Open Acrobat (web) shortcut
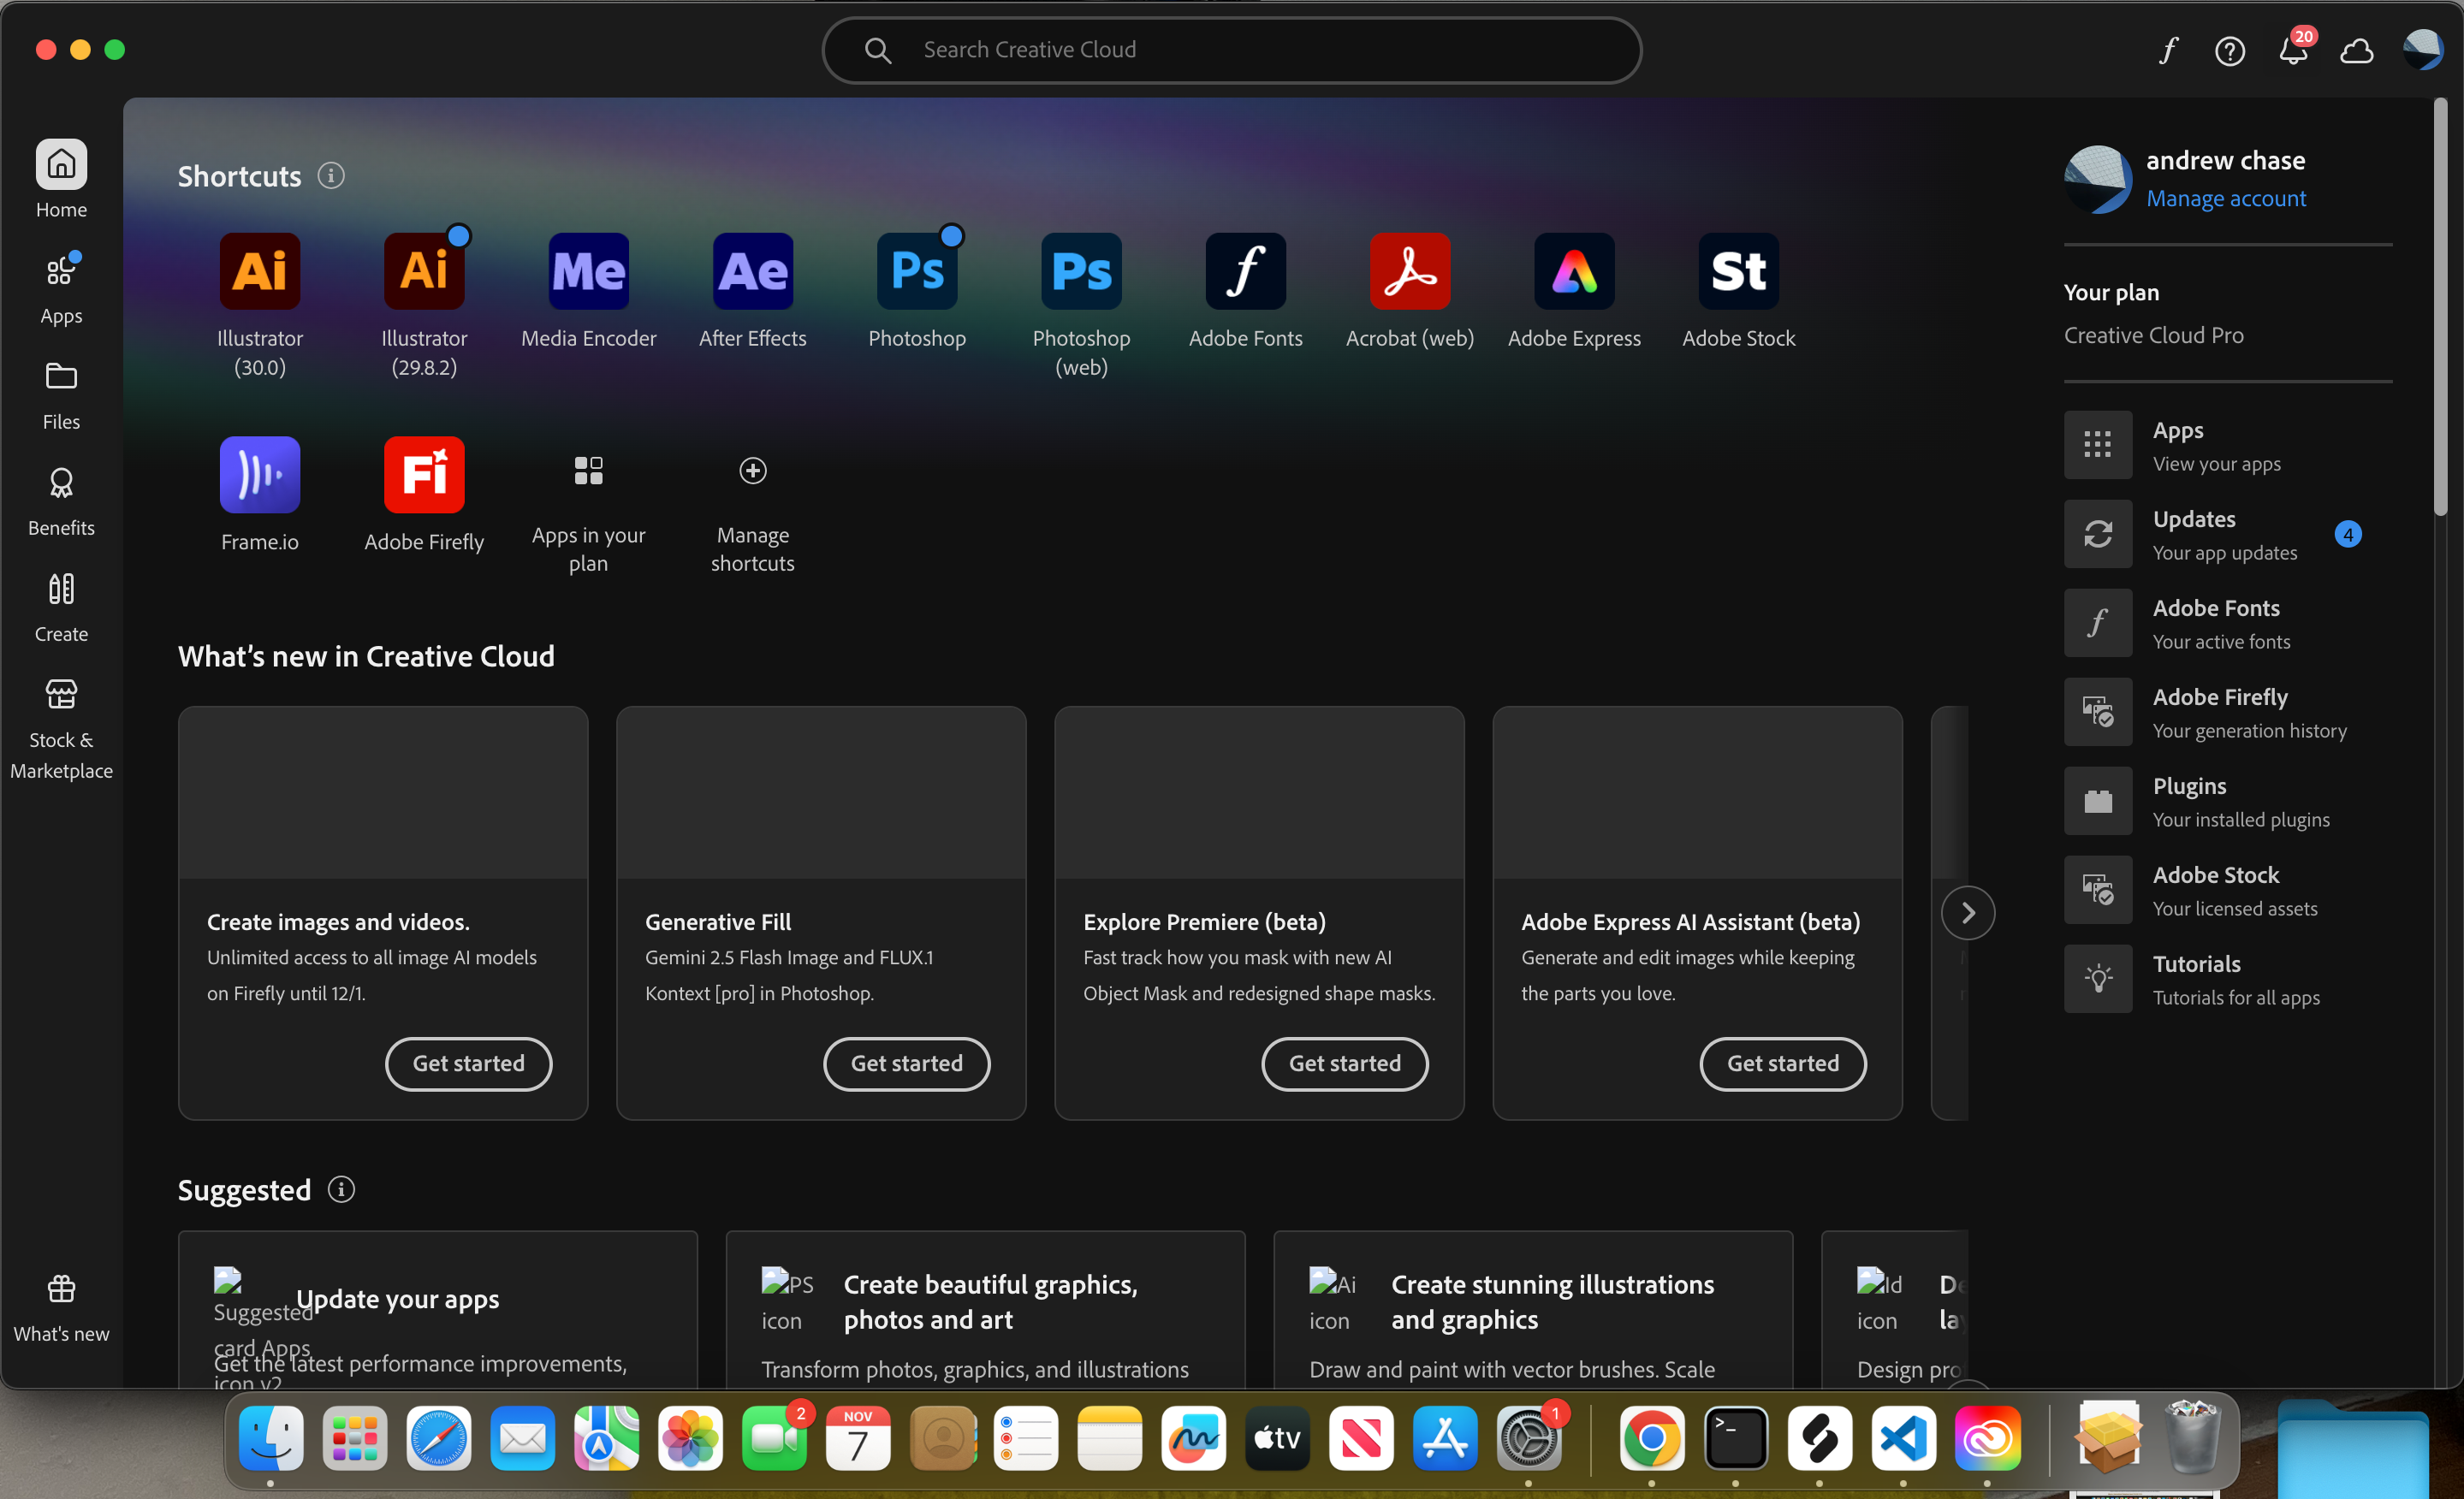Image resolution: width=2464 pixels, height=1499 pixels. (x=1409, y=271)
